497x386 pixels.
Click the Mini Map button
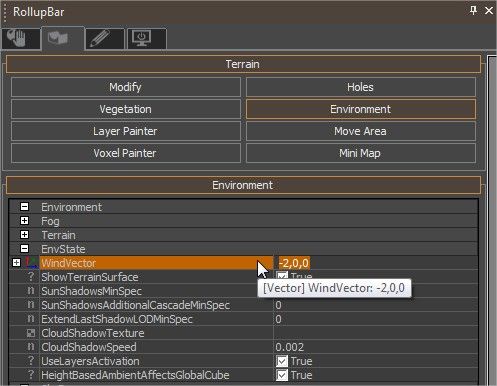pos(361,153)
